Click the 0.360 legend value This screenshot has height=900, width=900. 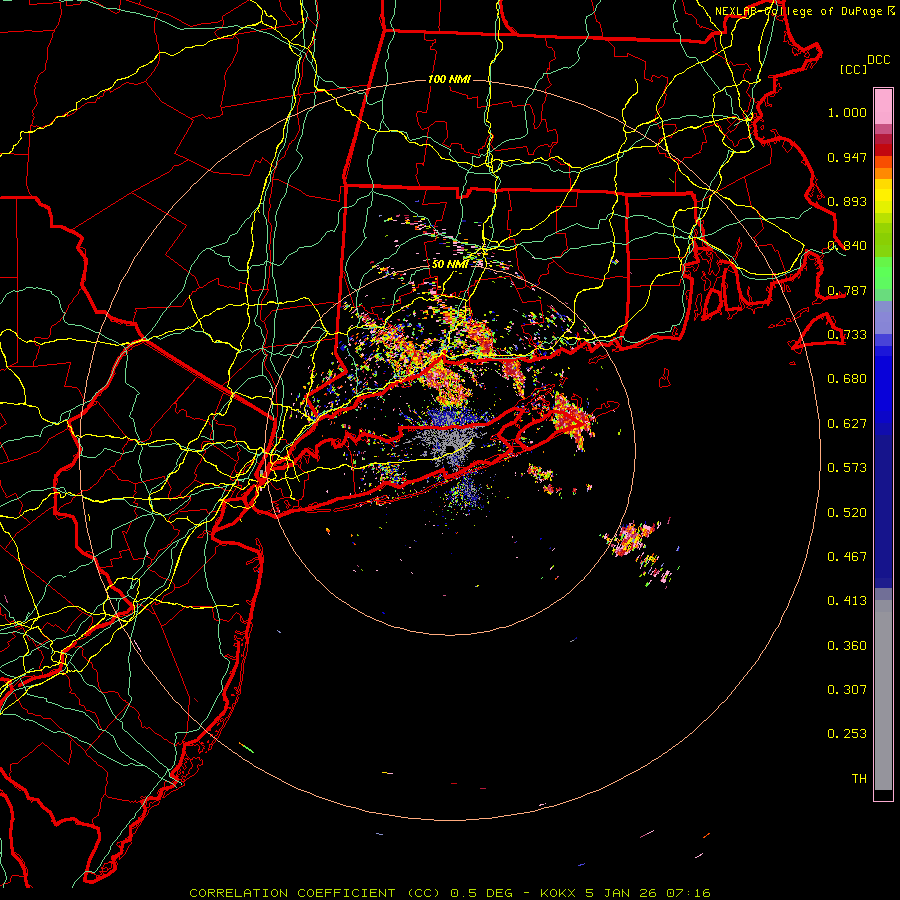[847, 646]
